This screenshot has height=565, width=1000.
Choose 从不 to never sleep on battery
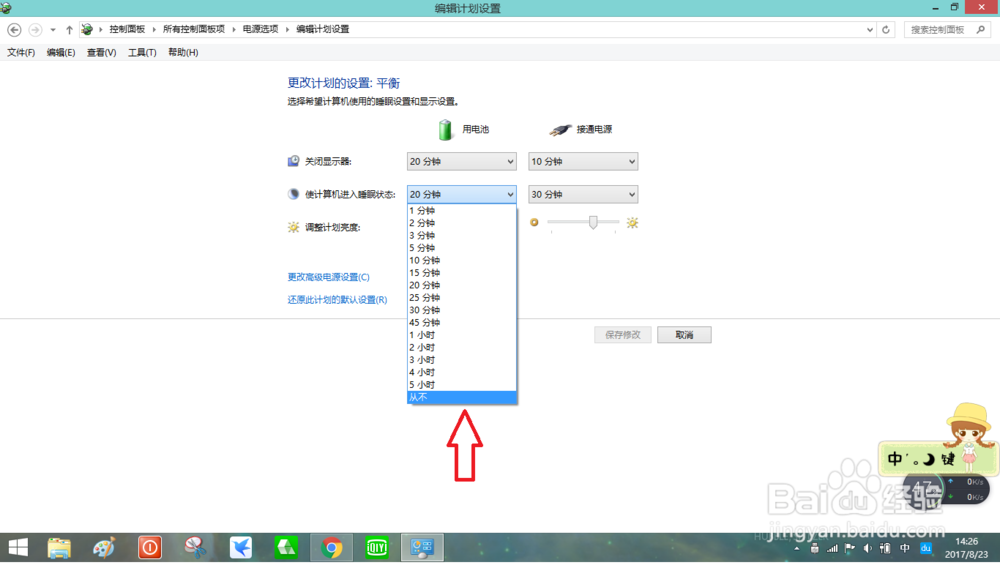[461, 397]
